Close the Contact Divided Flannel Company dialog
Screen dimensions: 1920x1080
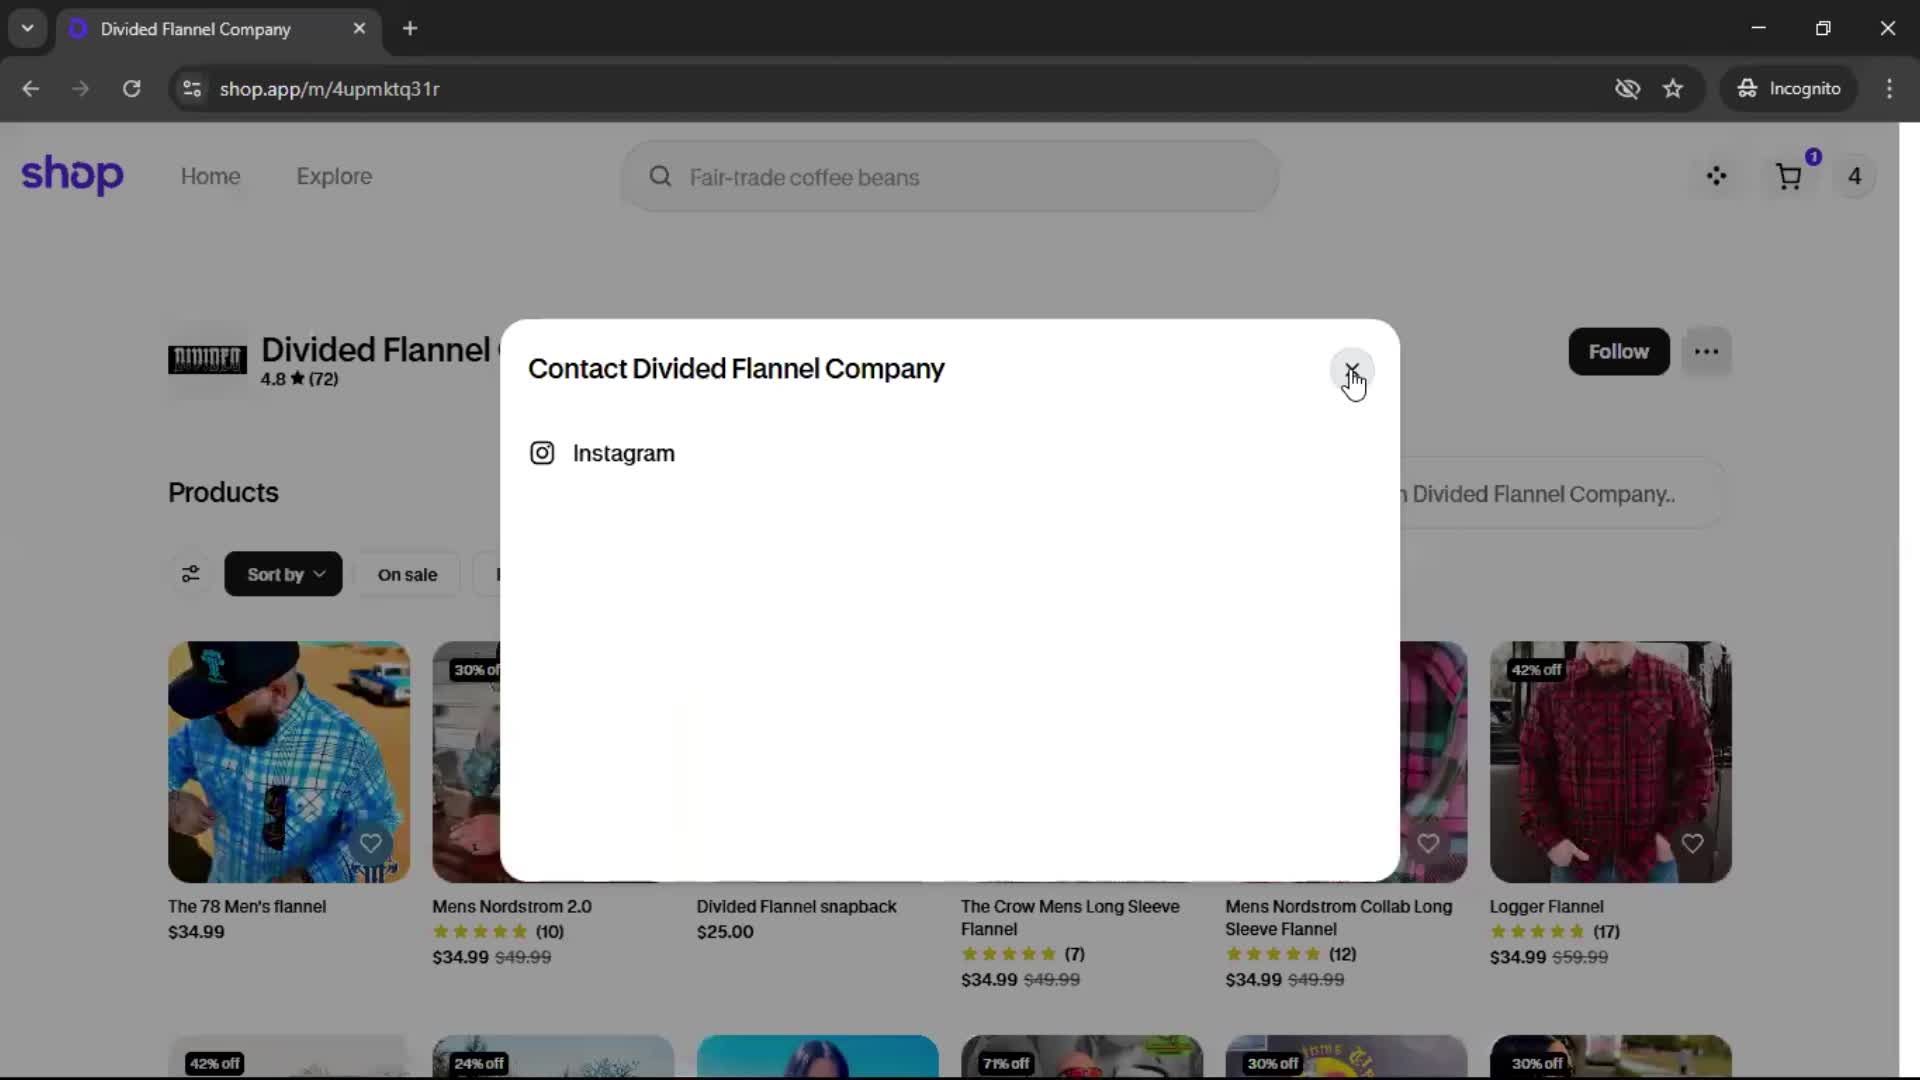(x=1351, y=370)
